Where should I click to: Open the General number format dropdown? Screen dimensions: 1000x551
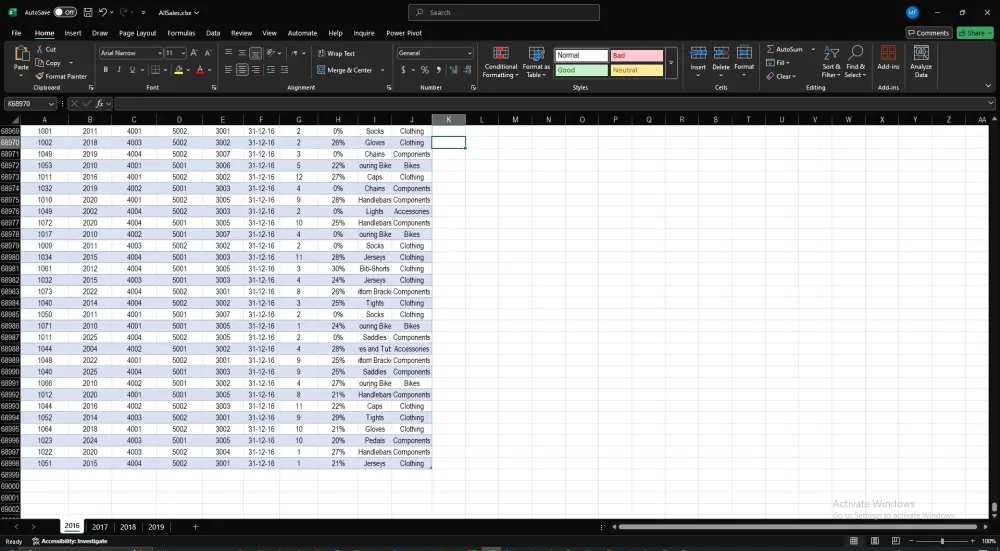469,53
